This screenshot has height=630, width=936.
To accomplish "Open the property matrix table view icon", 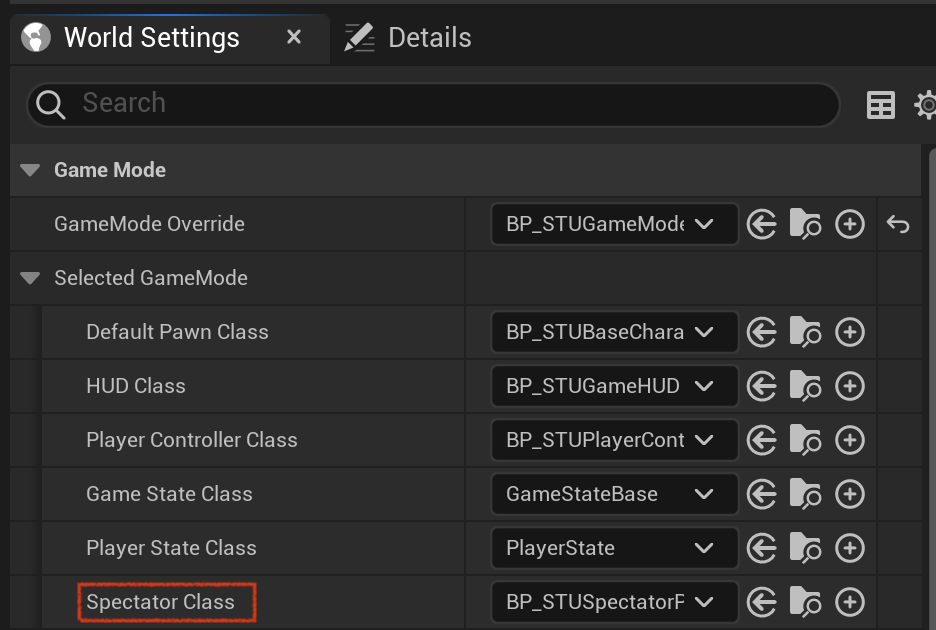I will coord(880,105).
